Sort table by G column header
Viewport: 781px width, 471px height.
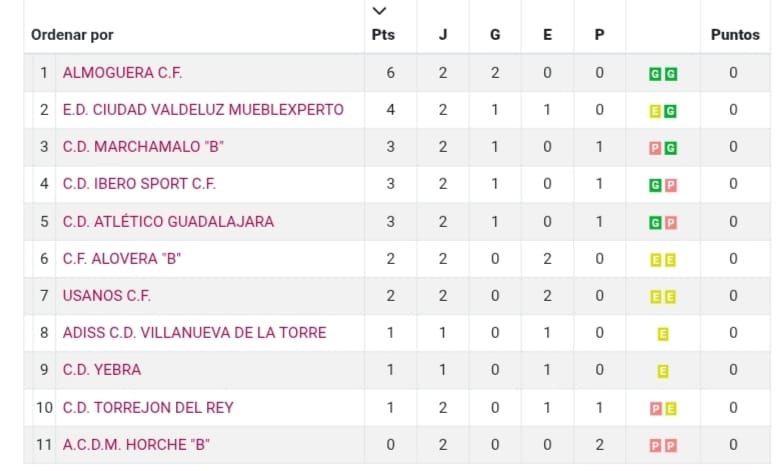tap(495, 35)
